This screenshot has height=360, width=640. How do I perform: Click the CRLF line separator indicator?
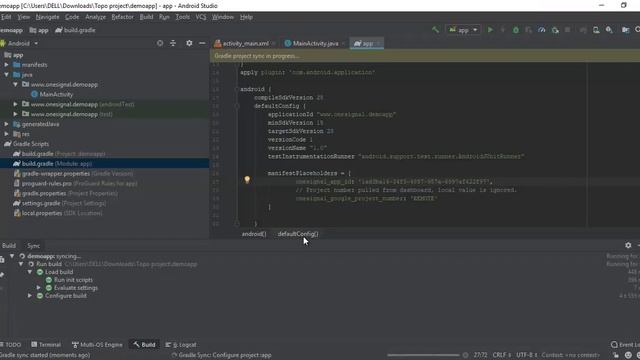point(502,355)
